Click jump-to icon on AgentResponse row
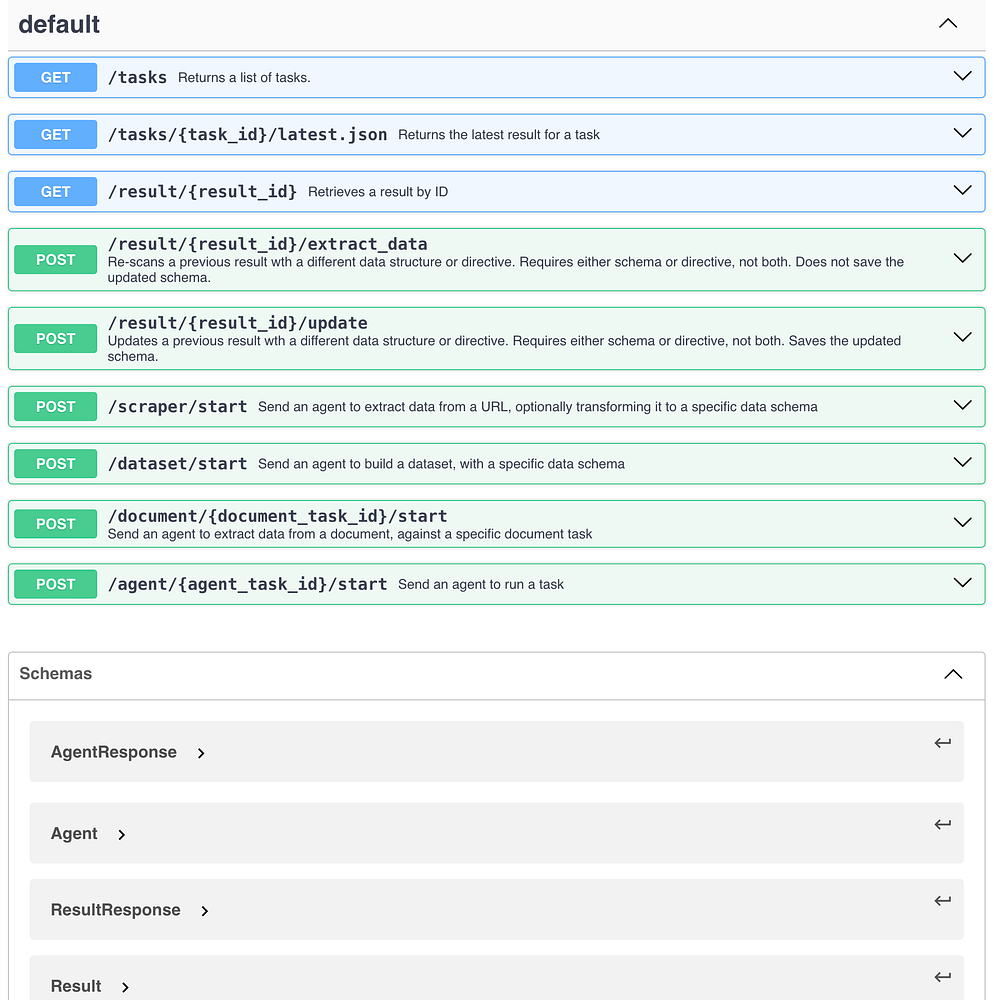 tap(942, 743)
